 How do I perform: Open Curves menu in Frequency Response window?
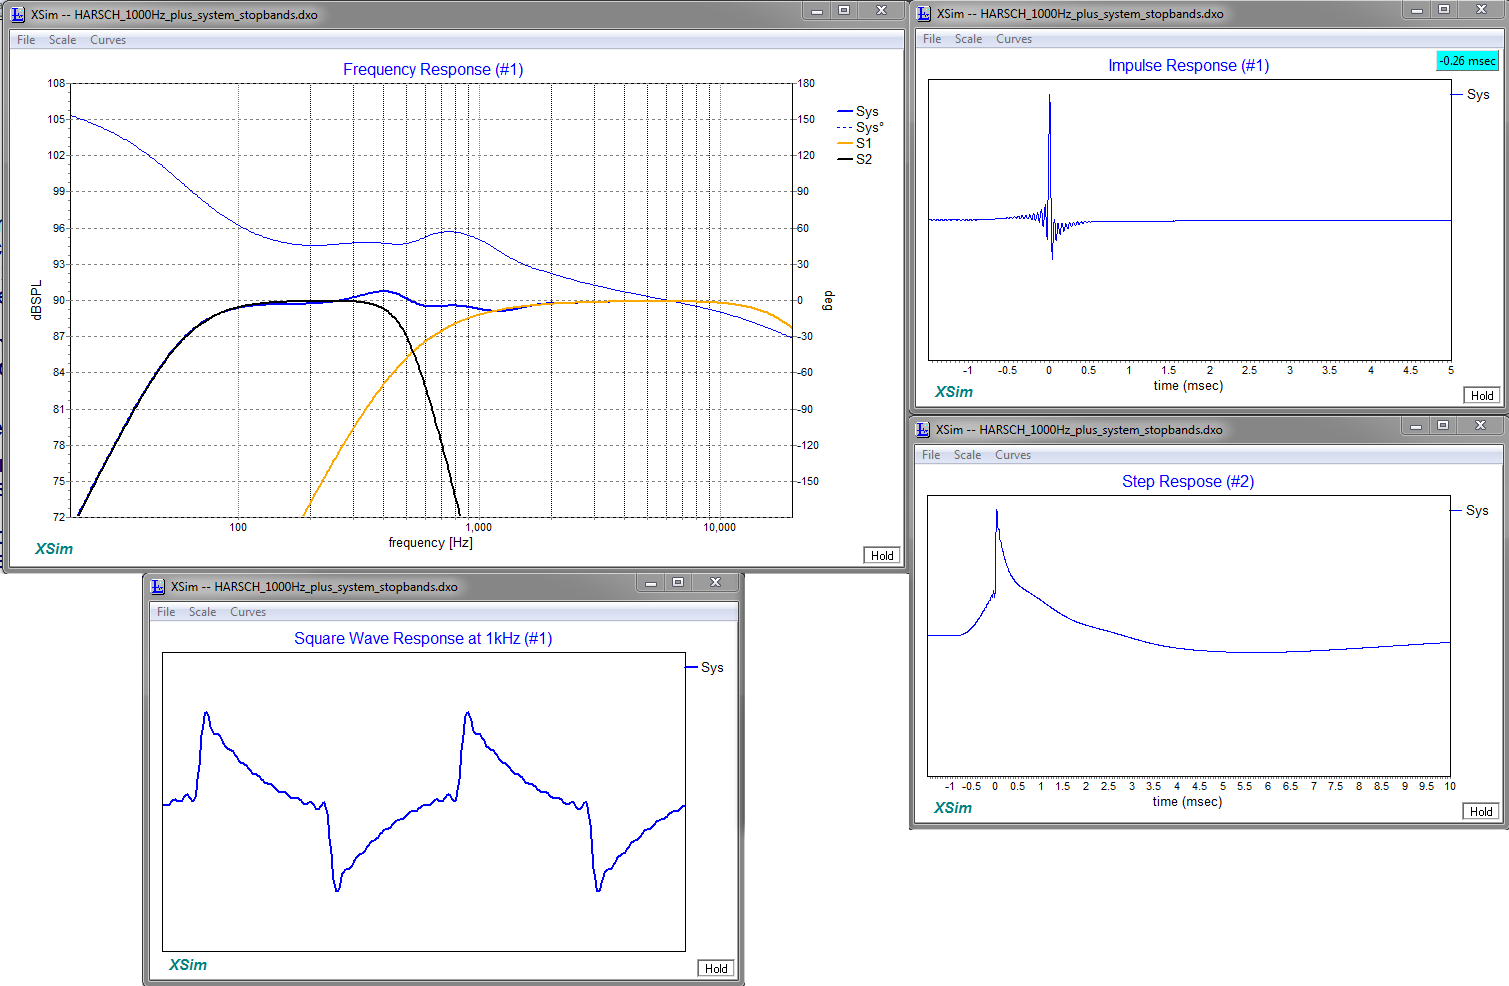tap(108, 40)
